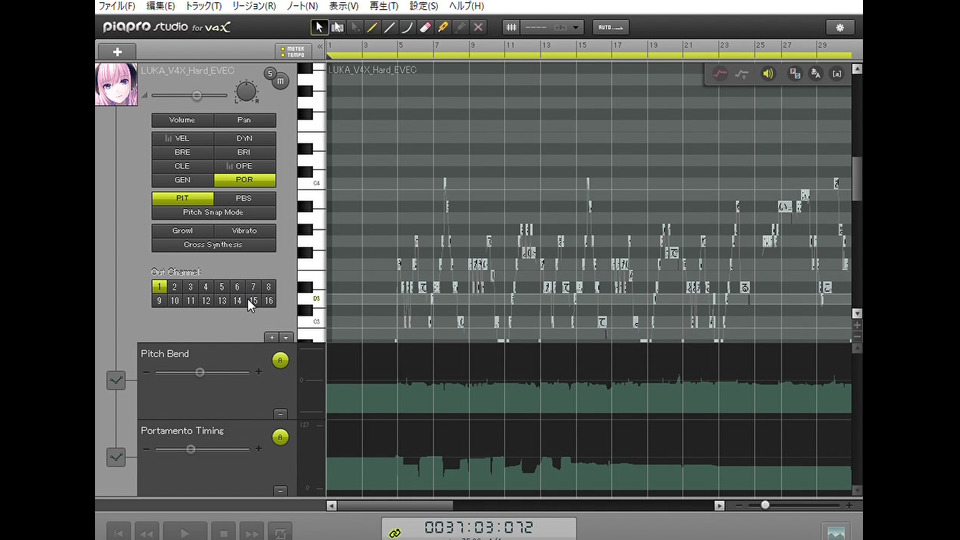
Task: Select the Pan parameter button
Action: coord(244,120)
